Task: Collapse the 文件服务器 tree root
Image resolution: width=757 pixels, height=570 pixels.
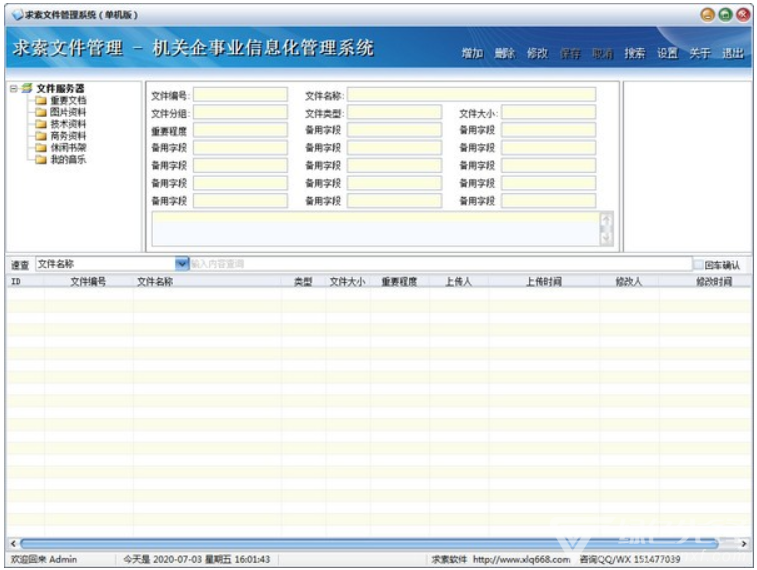Action: [14, 88]
